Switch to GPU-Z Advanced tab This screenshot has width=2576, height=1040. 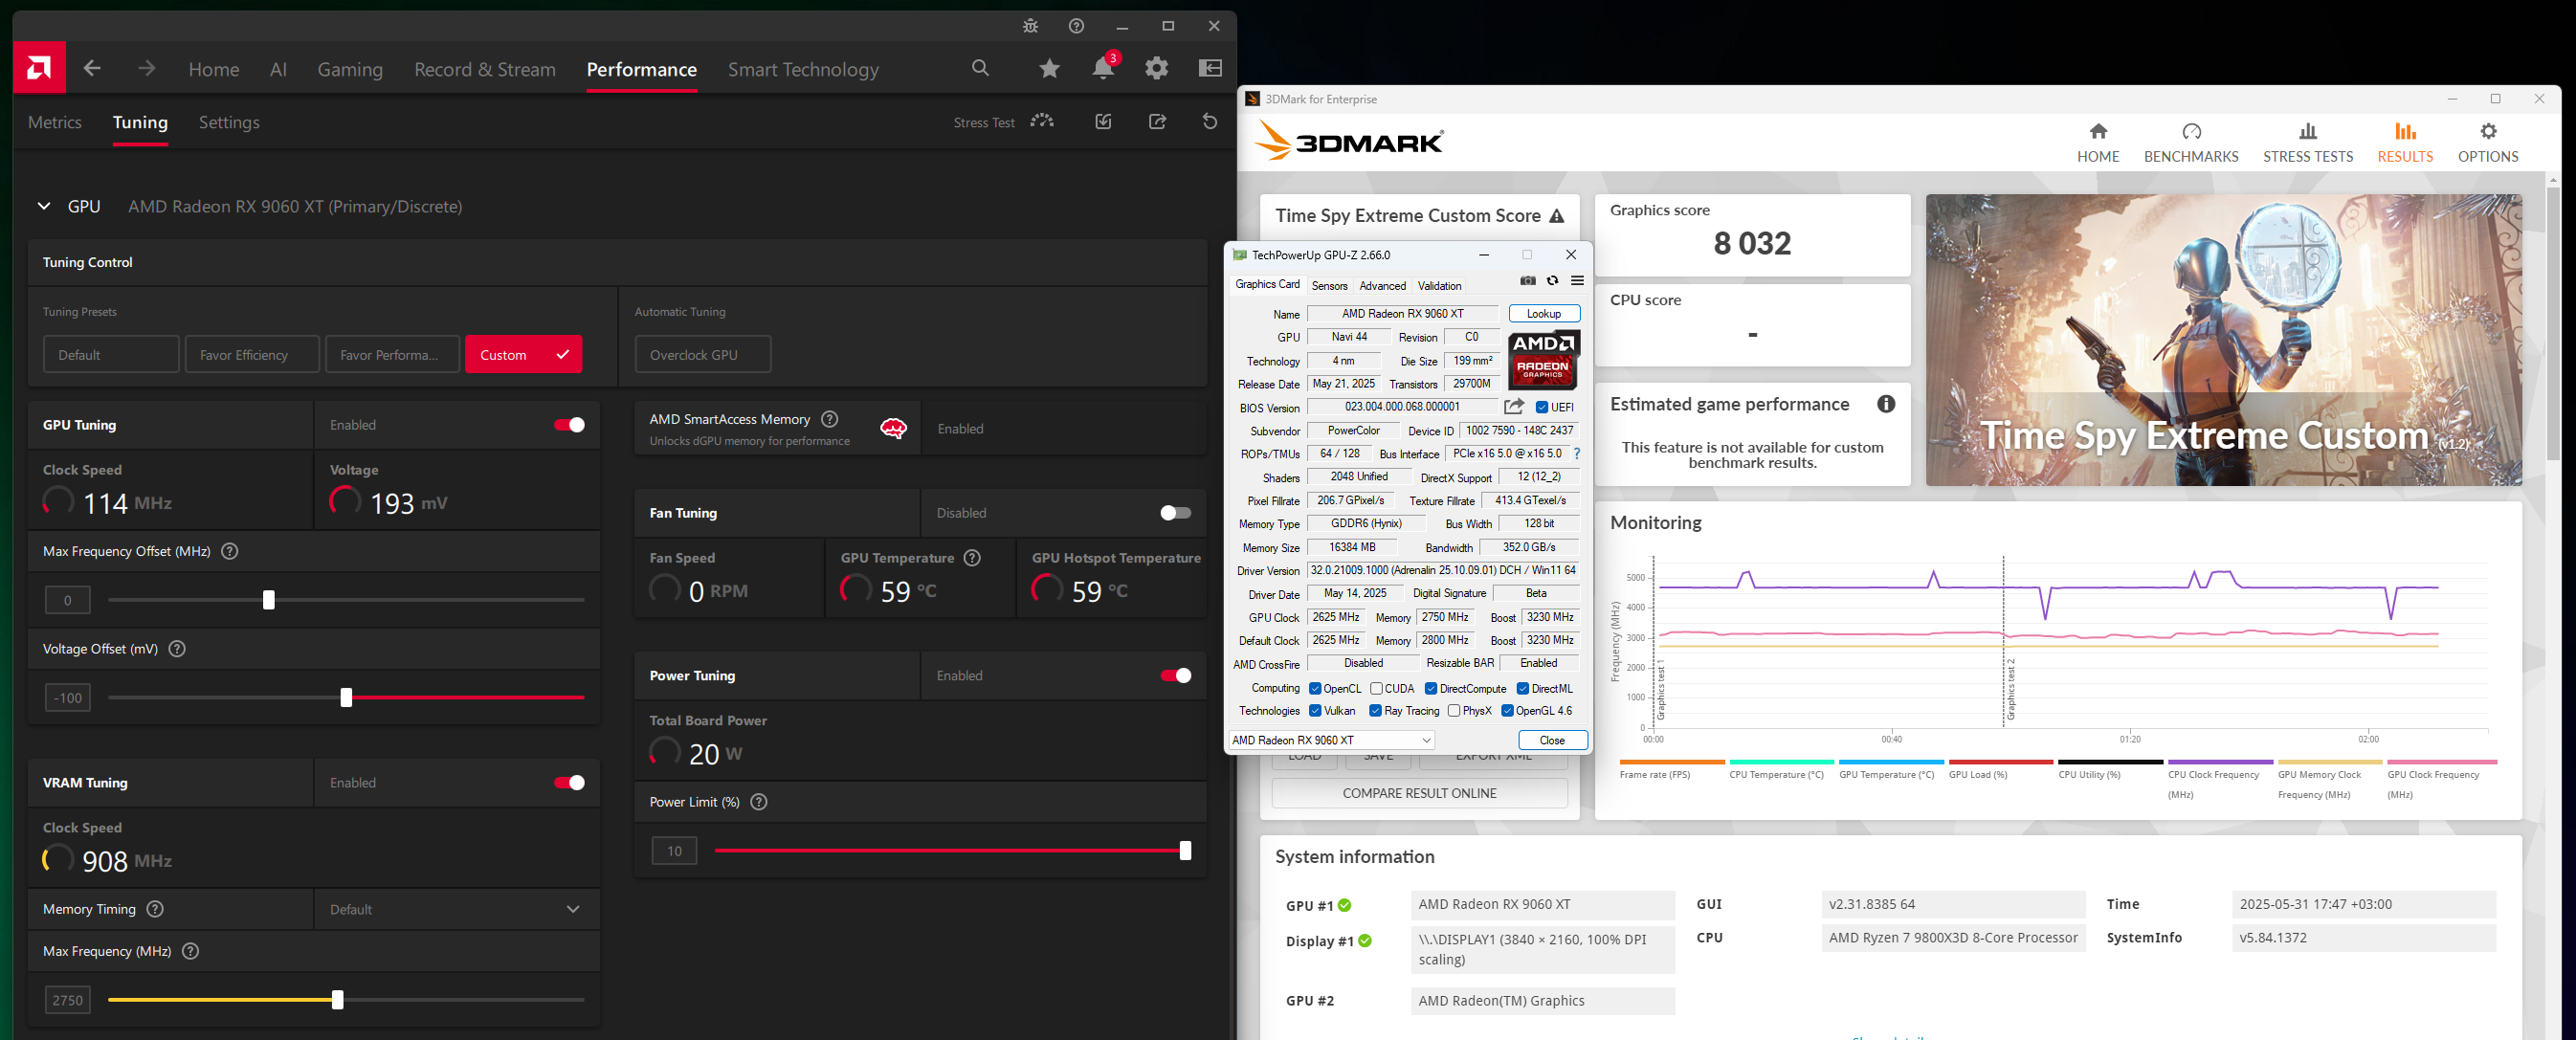(1382, 286)
